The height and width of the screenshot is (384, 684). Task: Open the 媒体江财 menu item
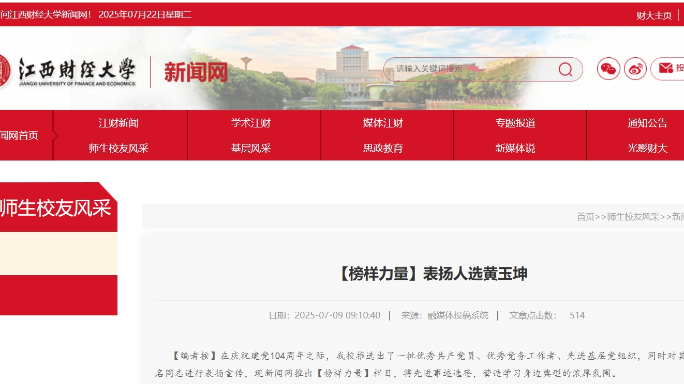click(383, 123)
